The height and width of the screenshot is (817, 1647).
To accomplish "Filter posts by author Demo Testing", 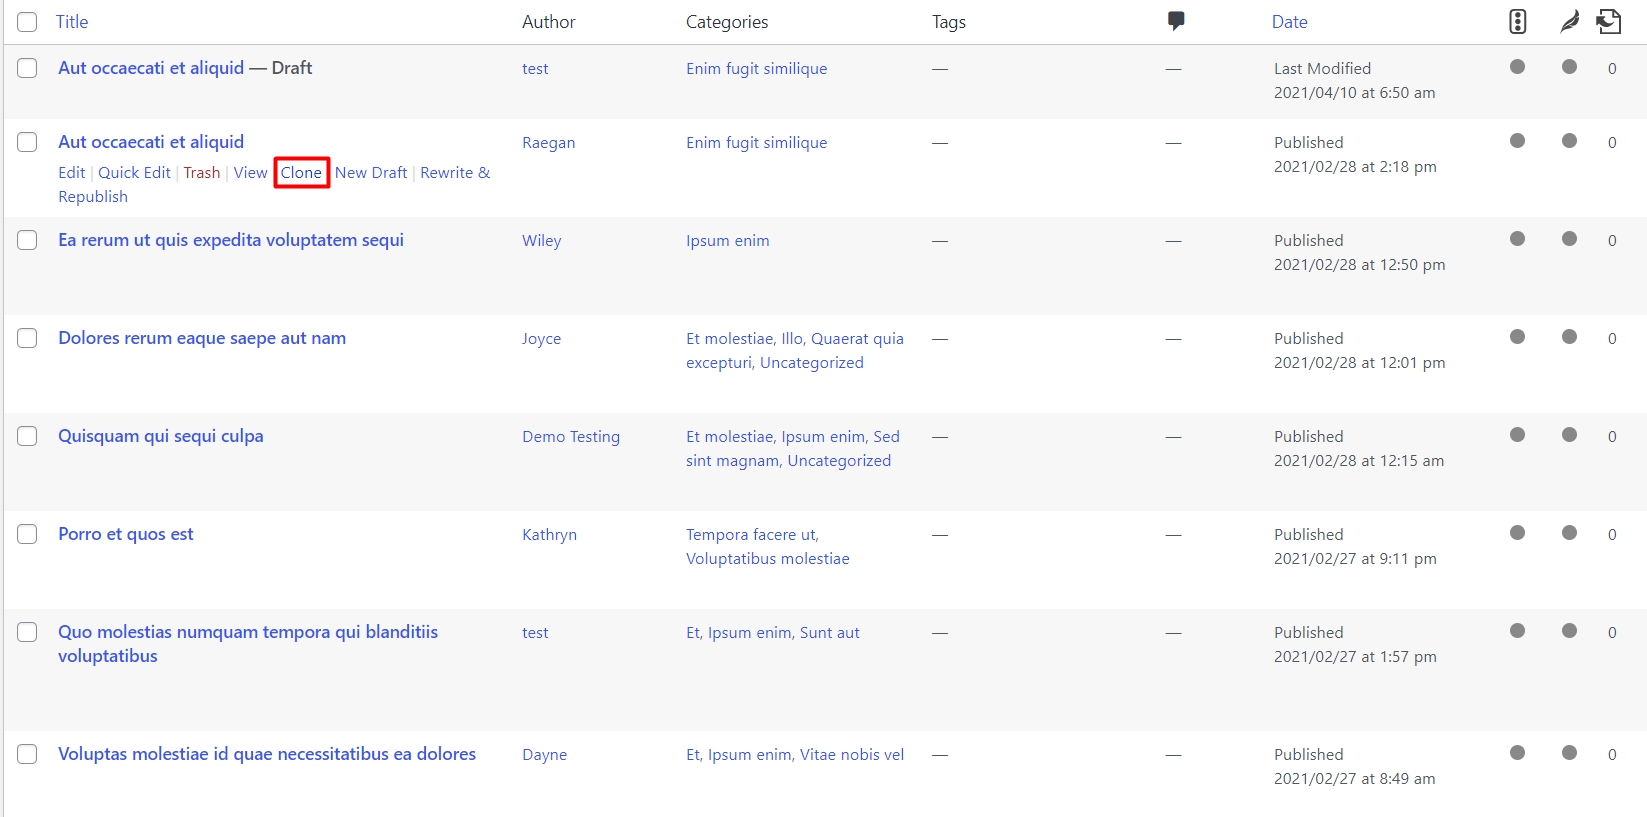I will pos(571,437).
